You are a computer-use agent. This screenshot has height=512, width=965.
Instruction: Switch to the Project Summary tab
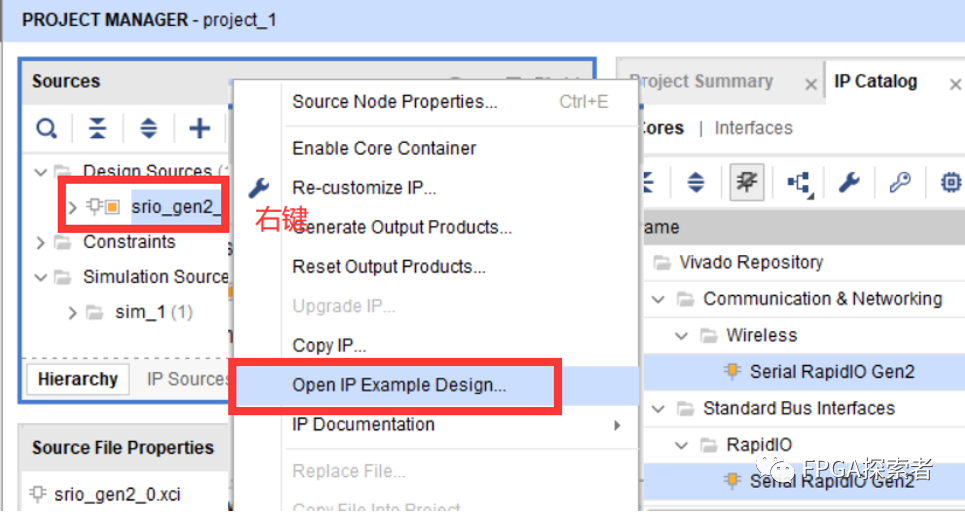[701, 81]
